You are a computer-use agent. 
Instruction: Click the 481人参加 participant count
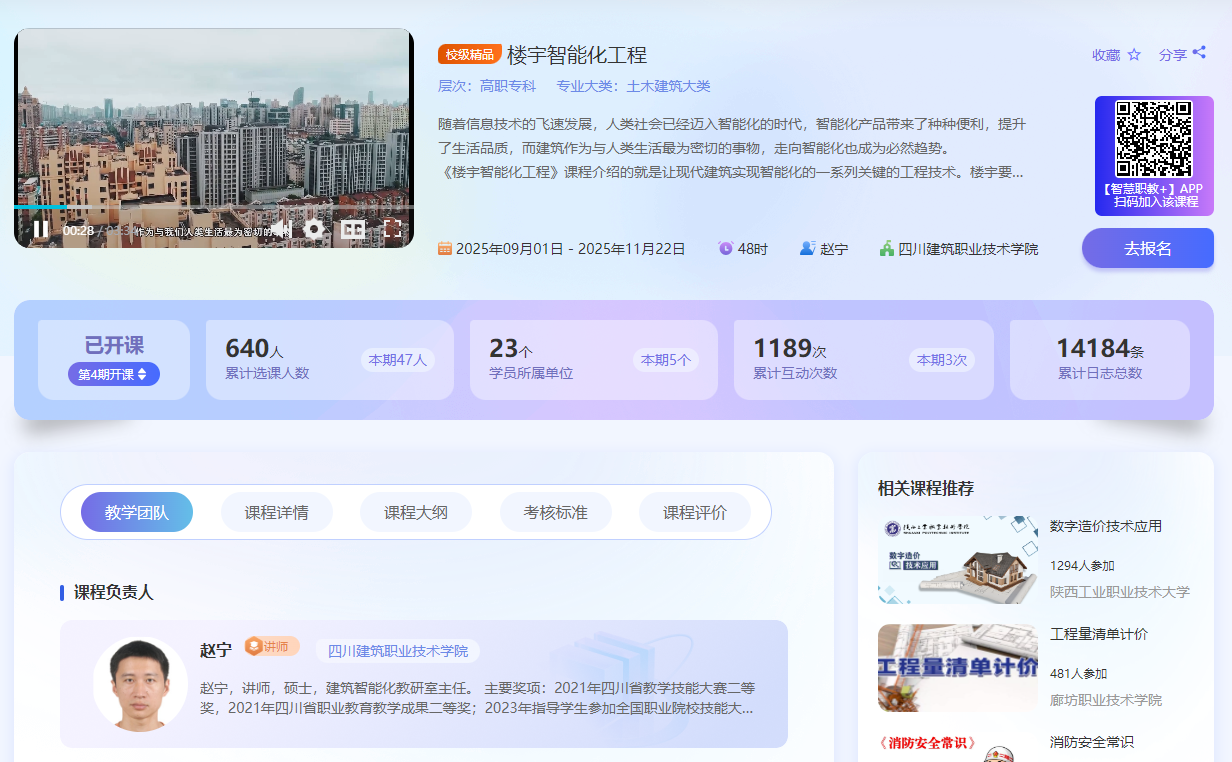click(x=1079, y=673)
